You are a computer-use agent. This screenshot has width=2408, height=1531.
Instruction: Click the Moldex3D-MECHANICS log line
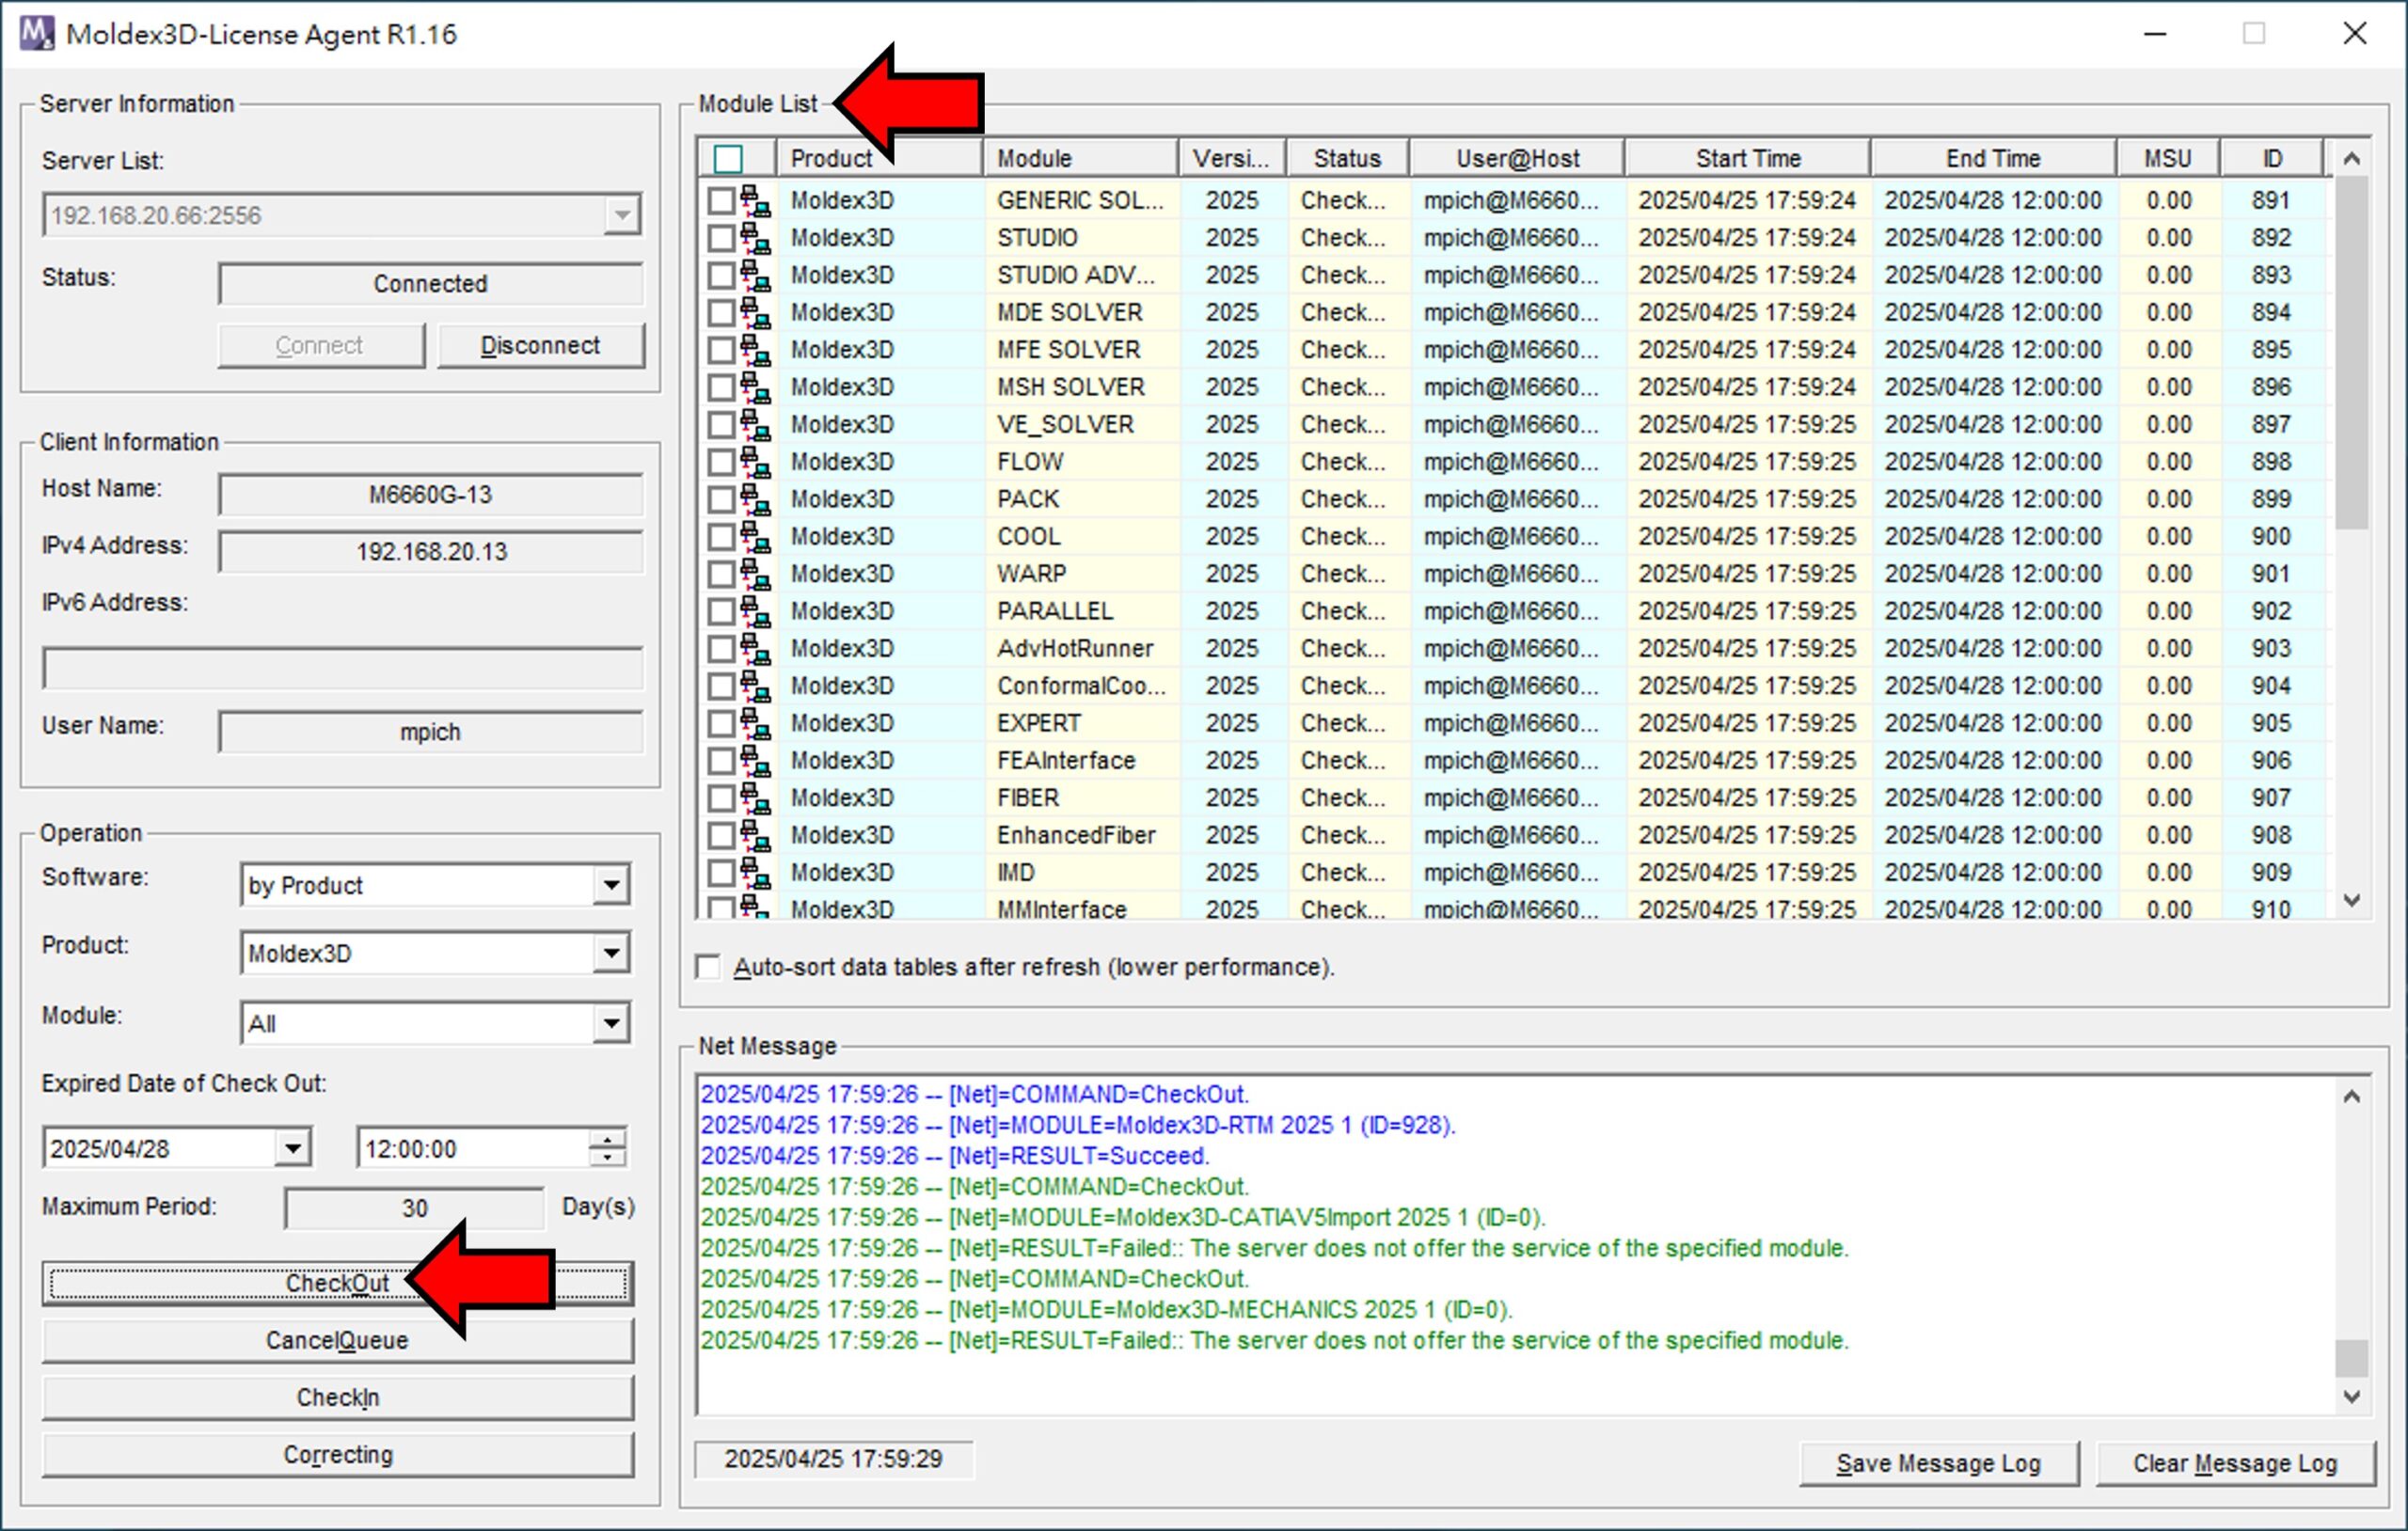click(1107, 1310)
